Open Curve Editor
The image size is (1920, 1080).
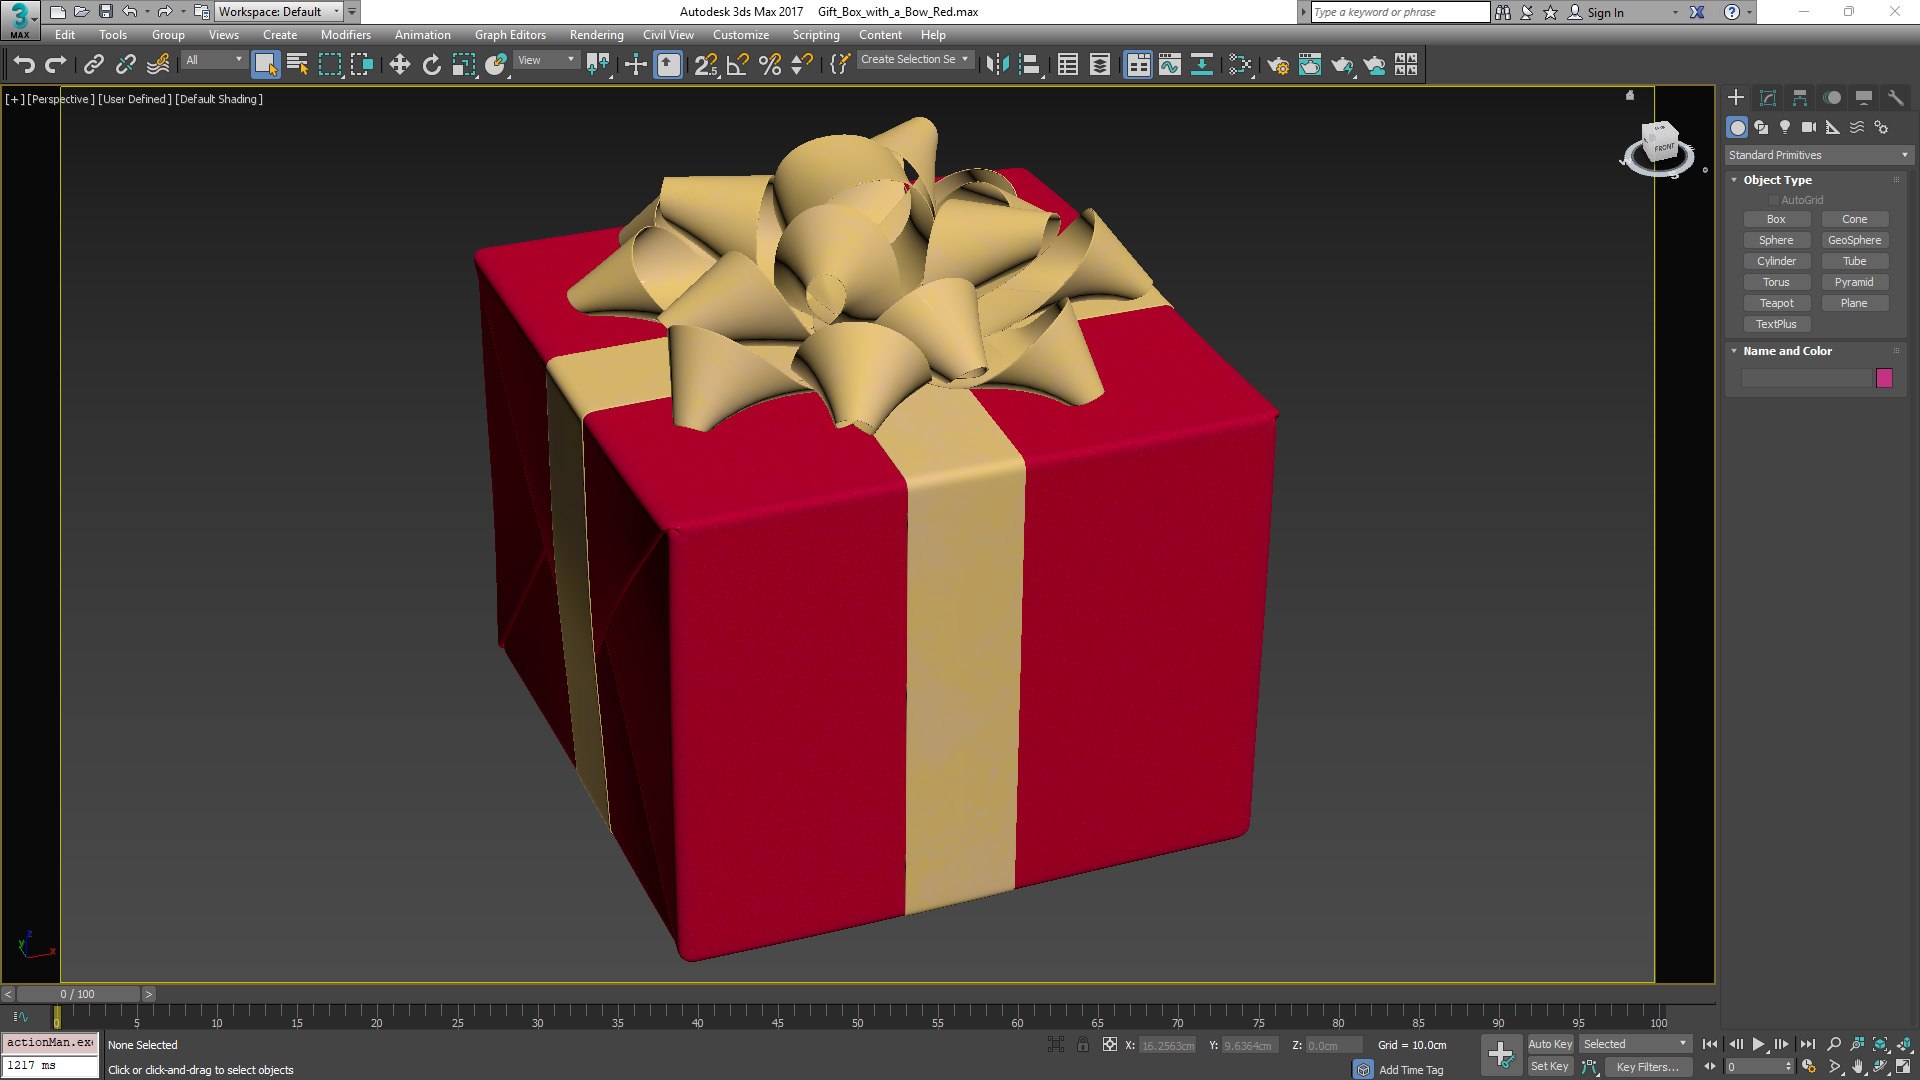pos(1170,65)
